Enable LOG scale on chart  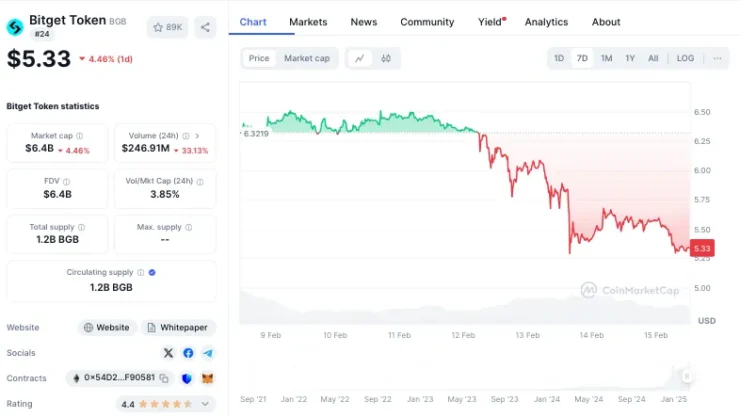(685, 58)
